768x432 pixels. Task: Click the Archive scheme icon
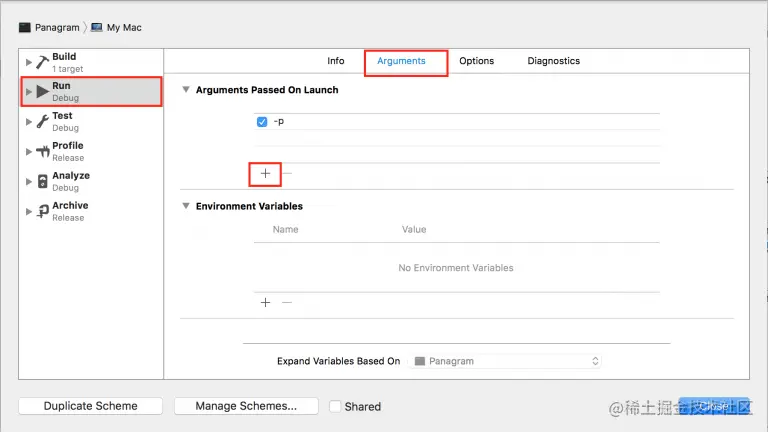[x=42, y=212]
